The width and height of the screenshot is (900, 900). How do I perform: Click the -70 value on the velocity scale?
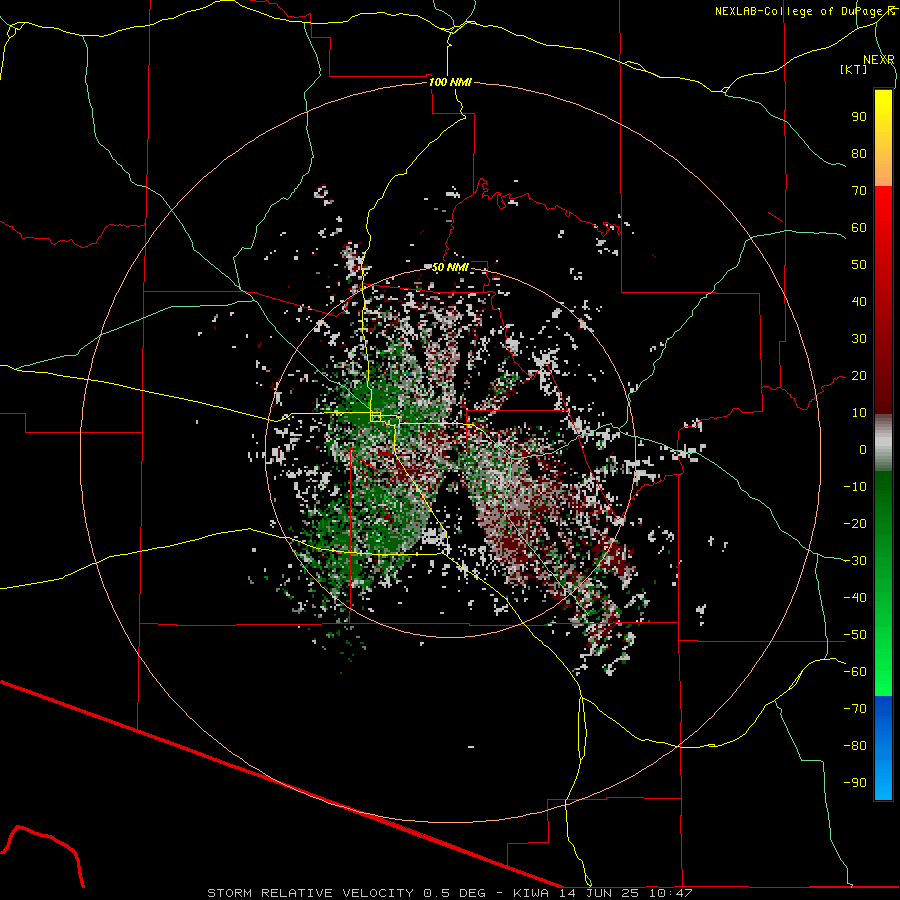pyautogui.click(x=855, y=709)
